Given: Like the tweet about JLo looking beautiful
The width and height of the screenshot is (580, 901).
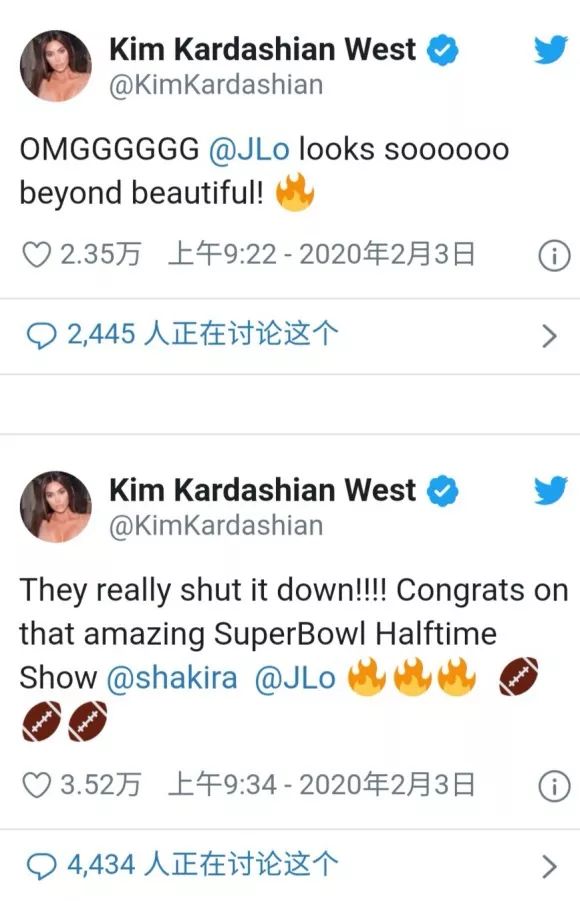Looking at the screenshot, I should pos(36,255).
